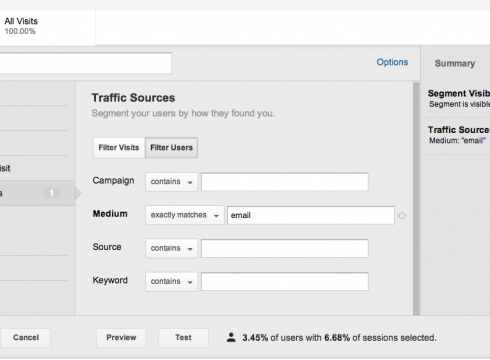Image resolution: width=490 pixels, height=360 pixels.
Task: Open the Keyword contains dropdown
Action: [x=171, y=282]
